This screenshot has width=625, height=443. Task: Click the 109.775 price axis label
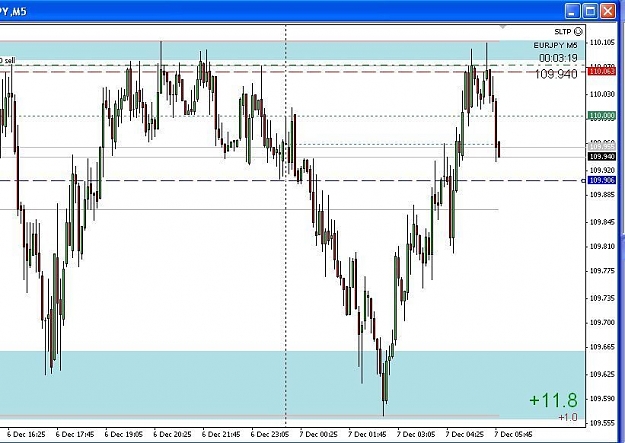point(602,271)
